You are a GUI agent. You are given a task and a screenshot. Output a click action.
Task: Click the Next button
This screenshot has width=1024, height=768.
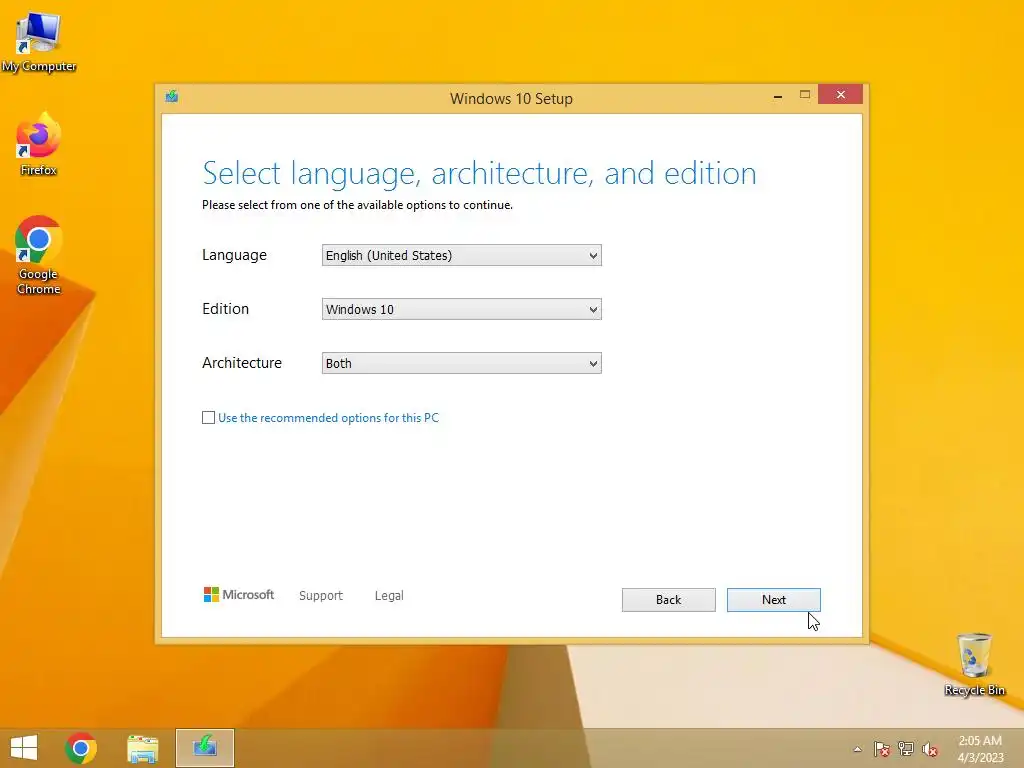(x=774, y=600)
